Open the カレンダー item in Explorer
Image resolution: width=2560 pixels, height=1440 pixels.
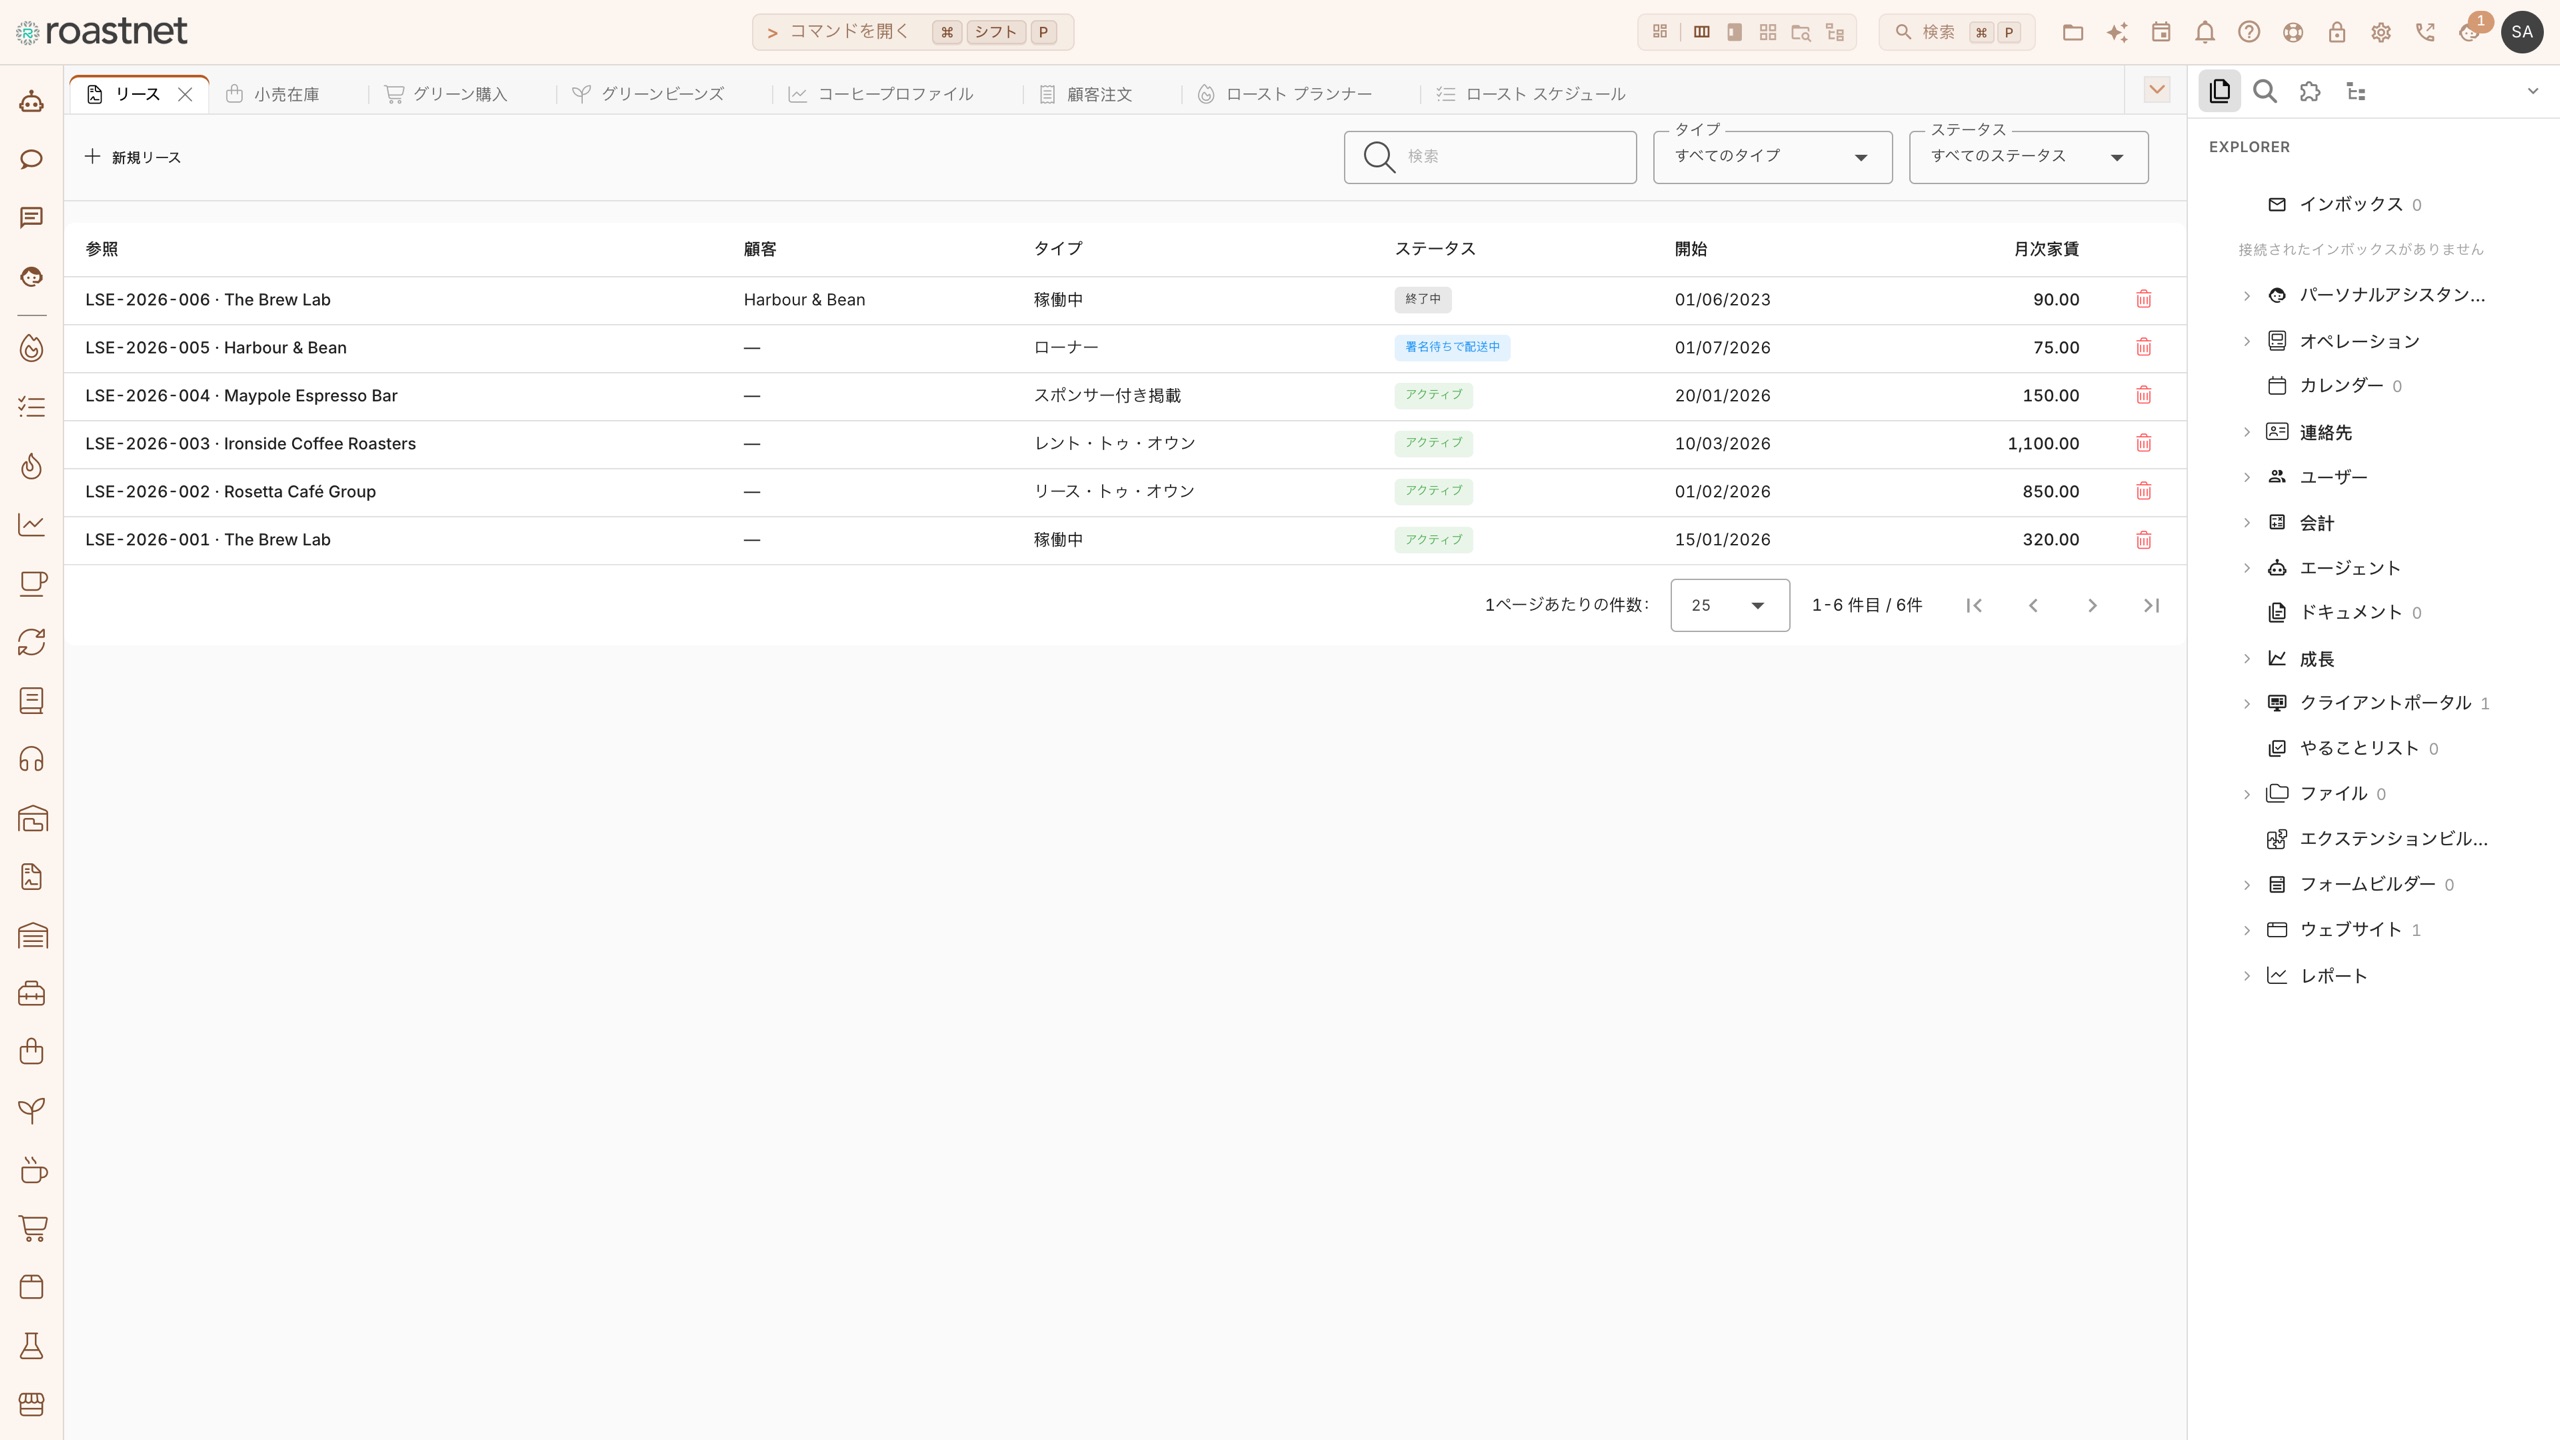(x=2341, y=385)
